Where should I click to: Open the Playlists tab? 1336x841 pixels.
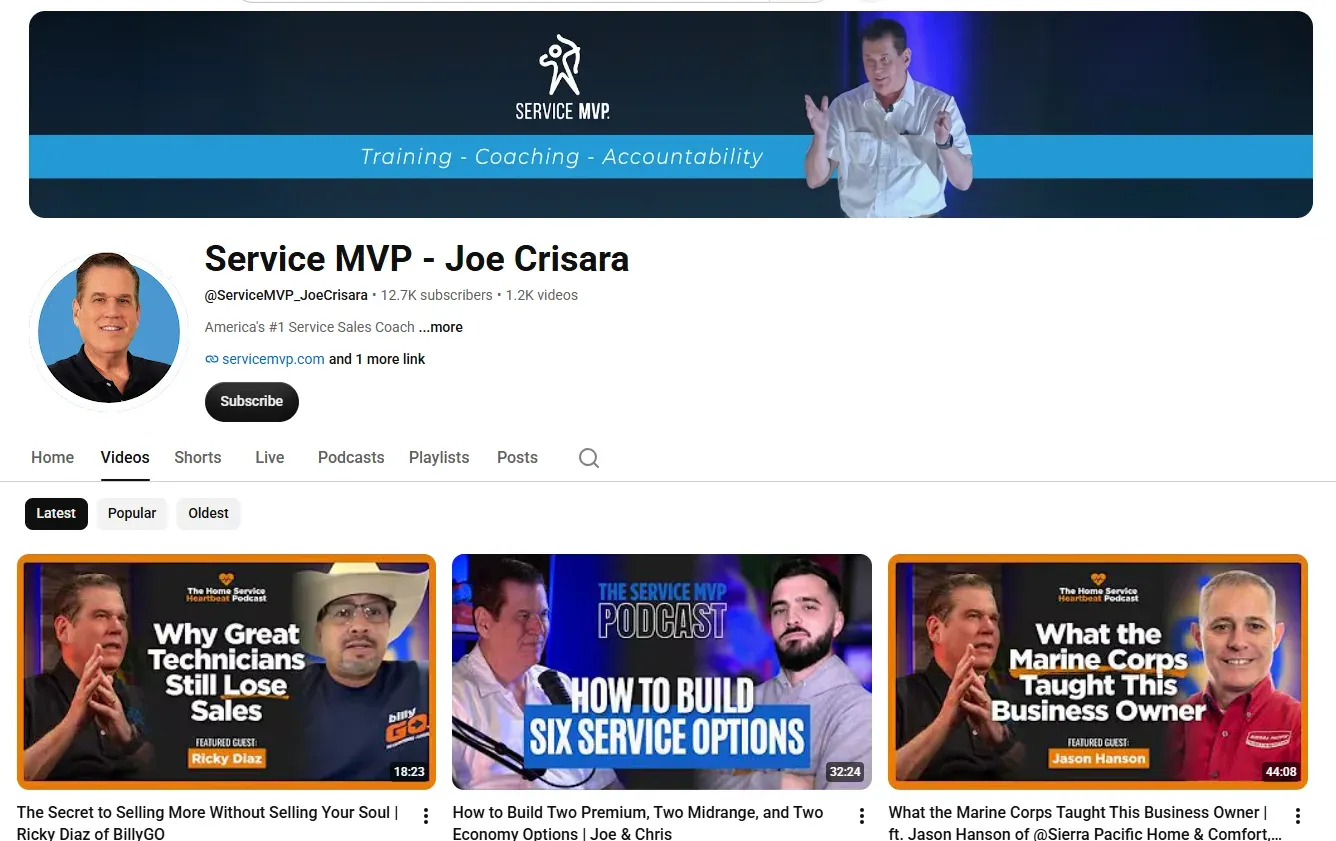(x=439, y=457)
